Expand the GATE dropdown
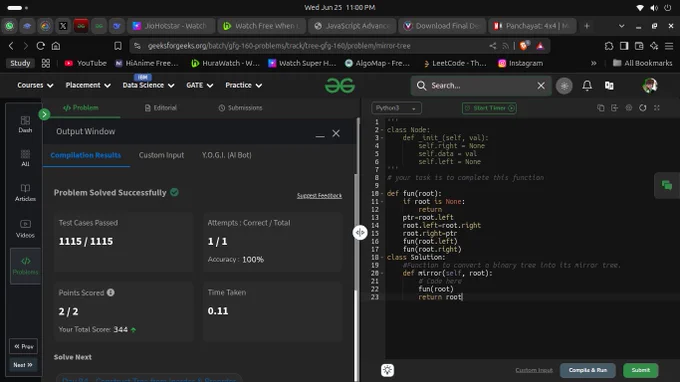680x382 pixels. 199,85
